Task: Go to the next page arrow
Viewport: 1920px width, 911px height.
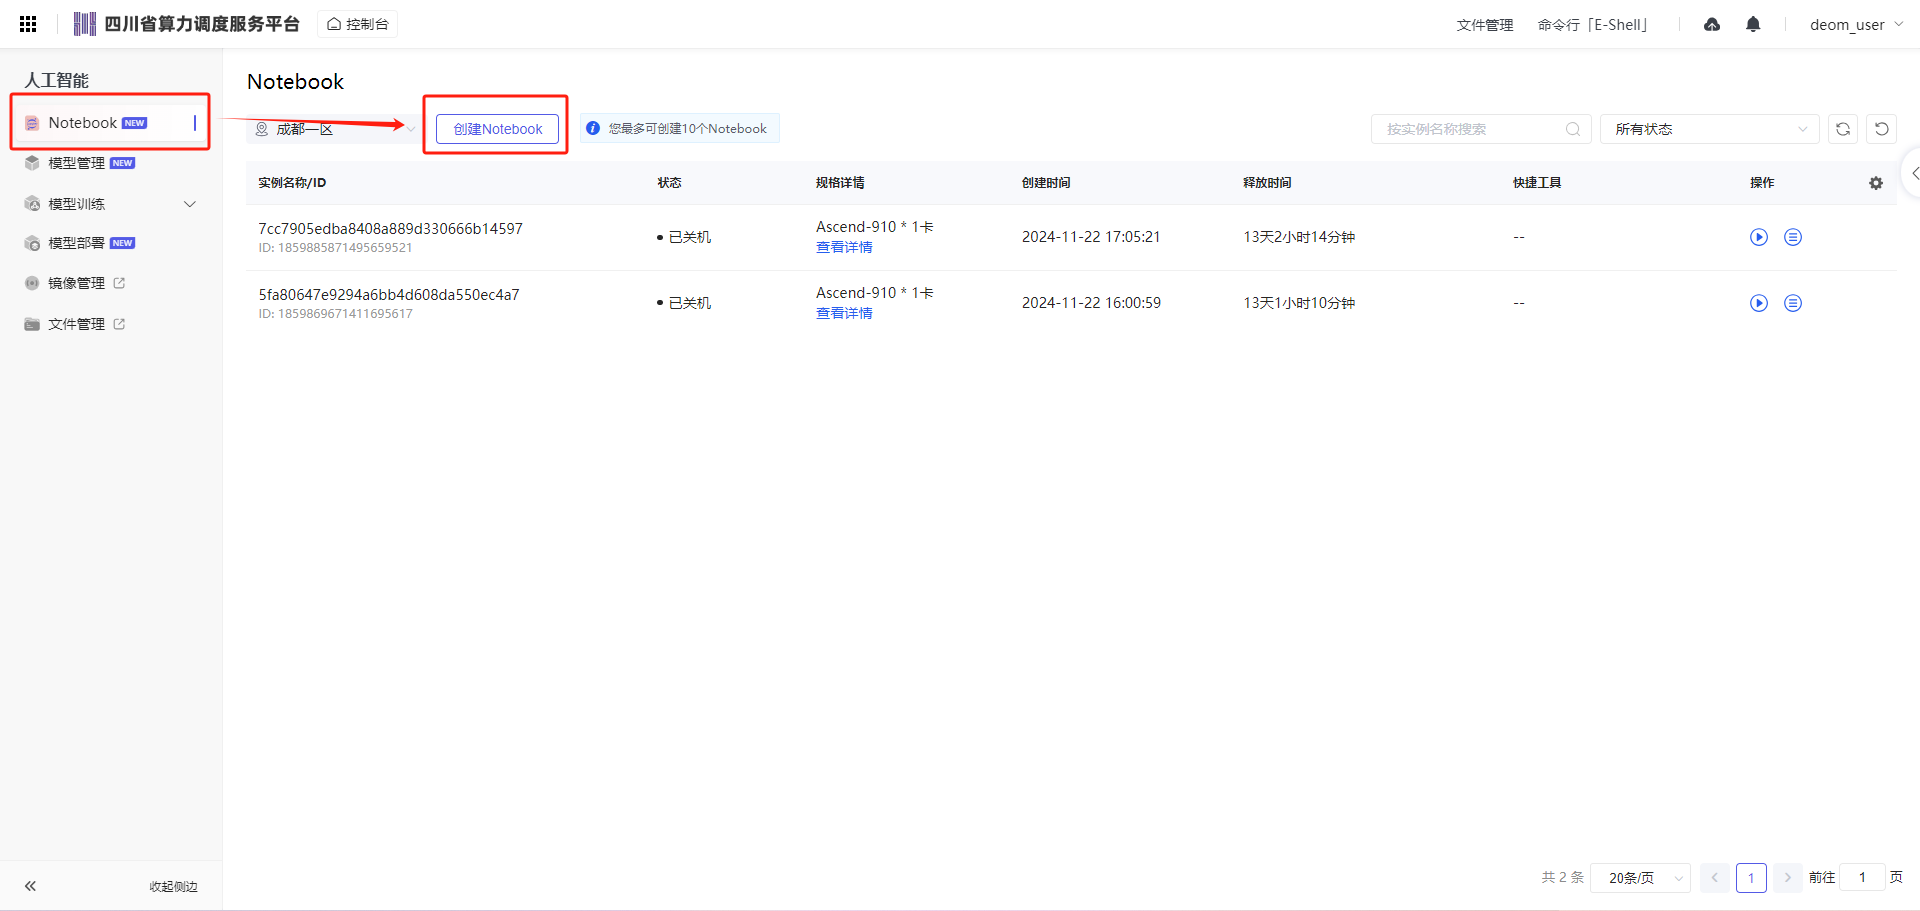Action: 1787,878
